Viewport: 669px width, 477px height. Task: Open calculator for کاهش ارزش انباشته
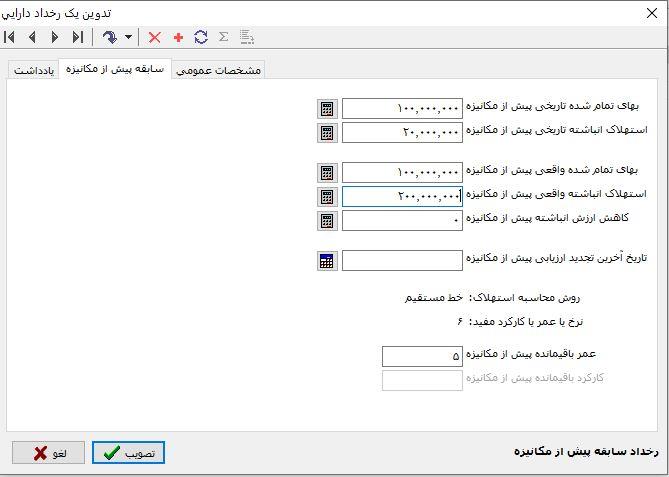pyautogui.click(x=327, y=220)
